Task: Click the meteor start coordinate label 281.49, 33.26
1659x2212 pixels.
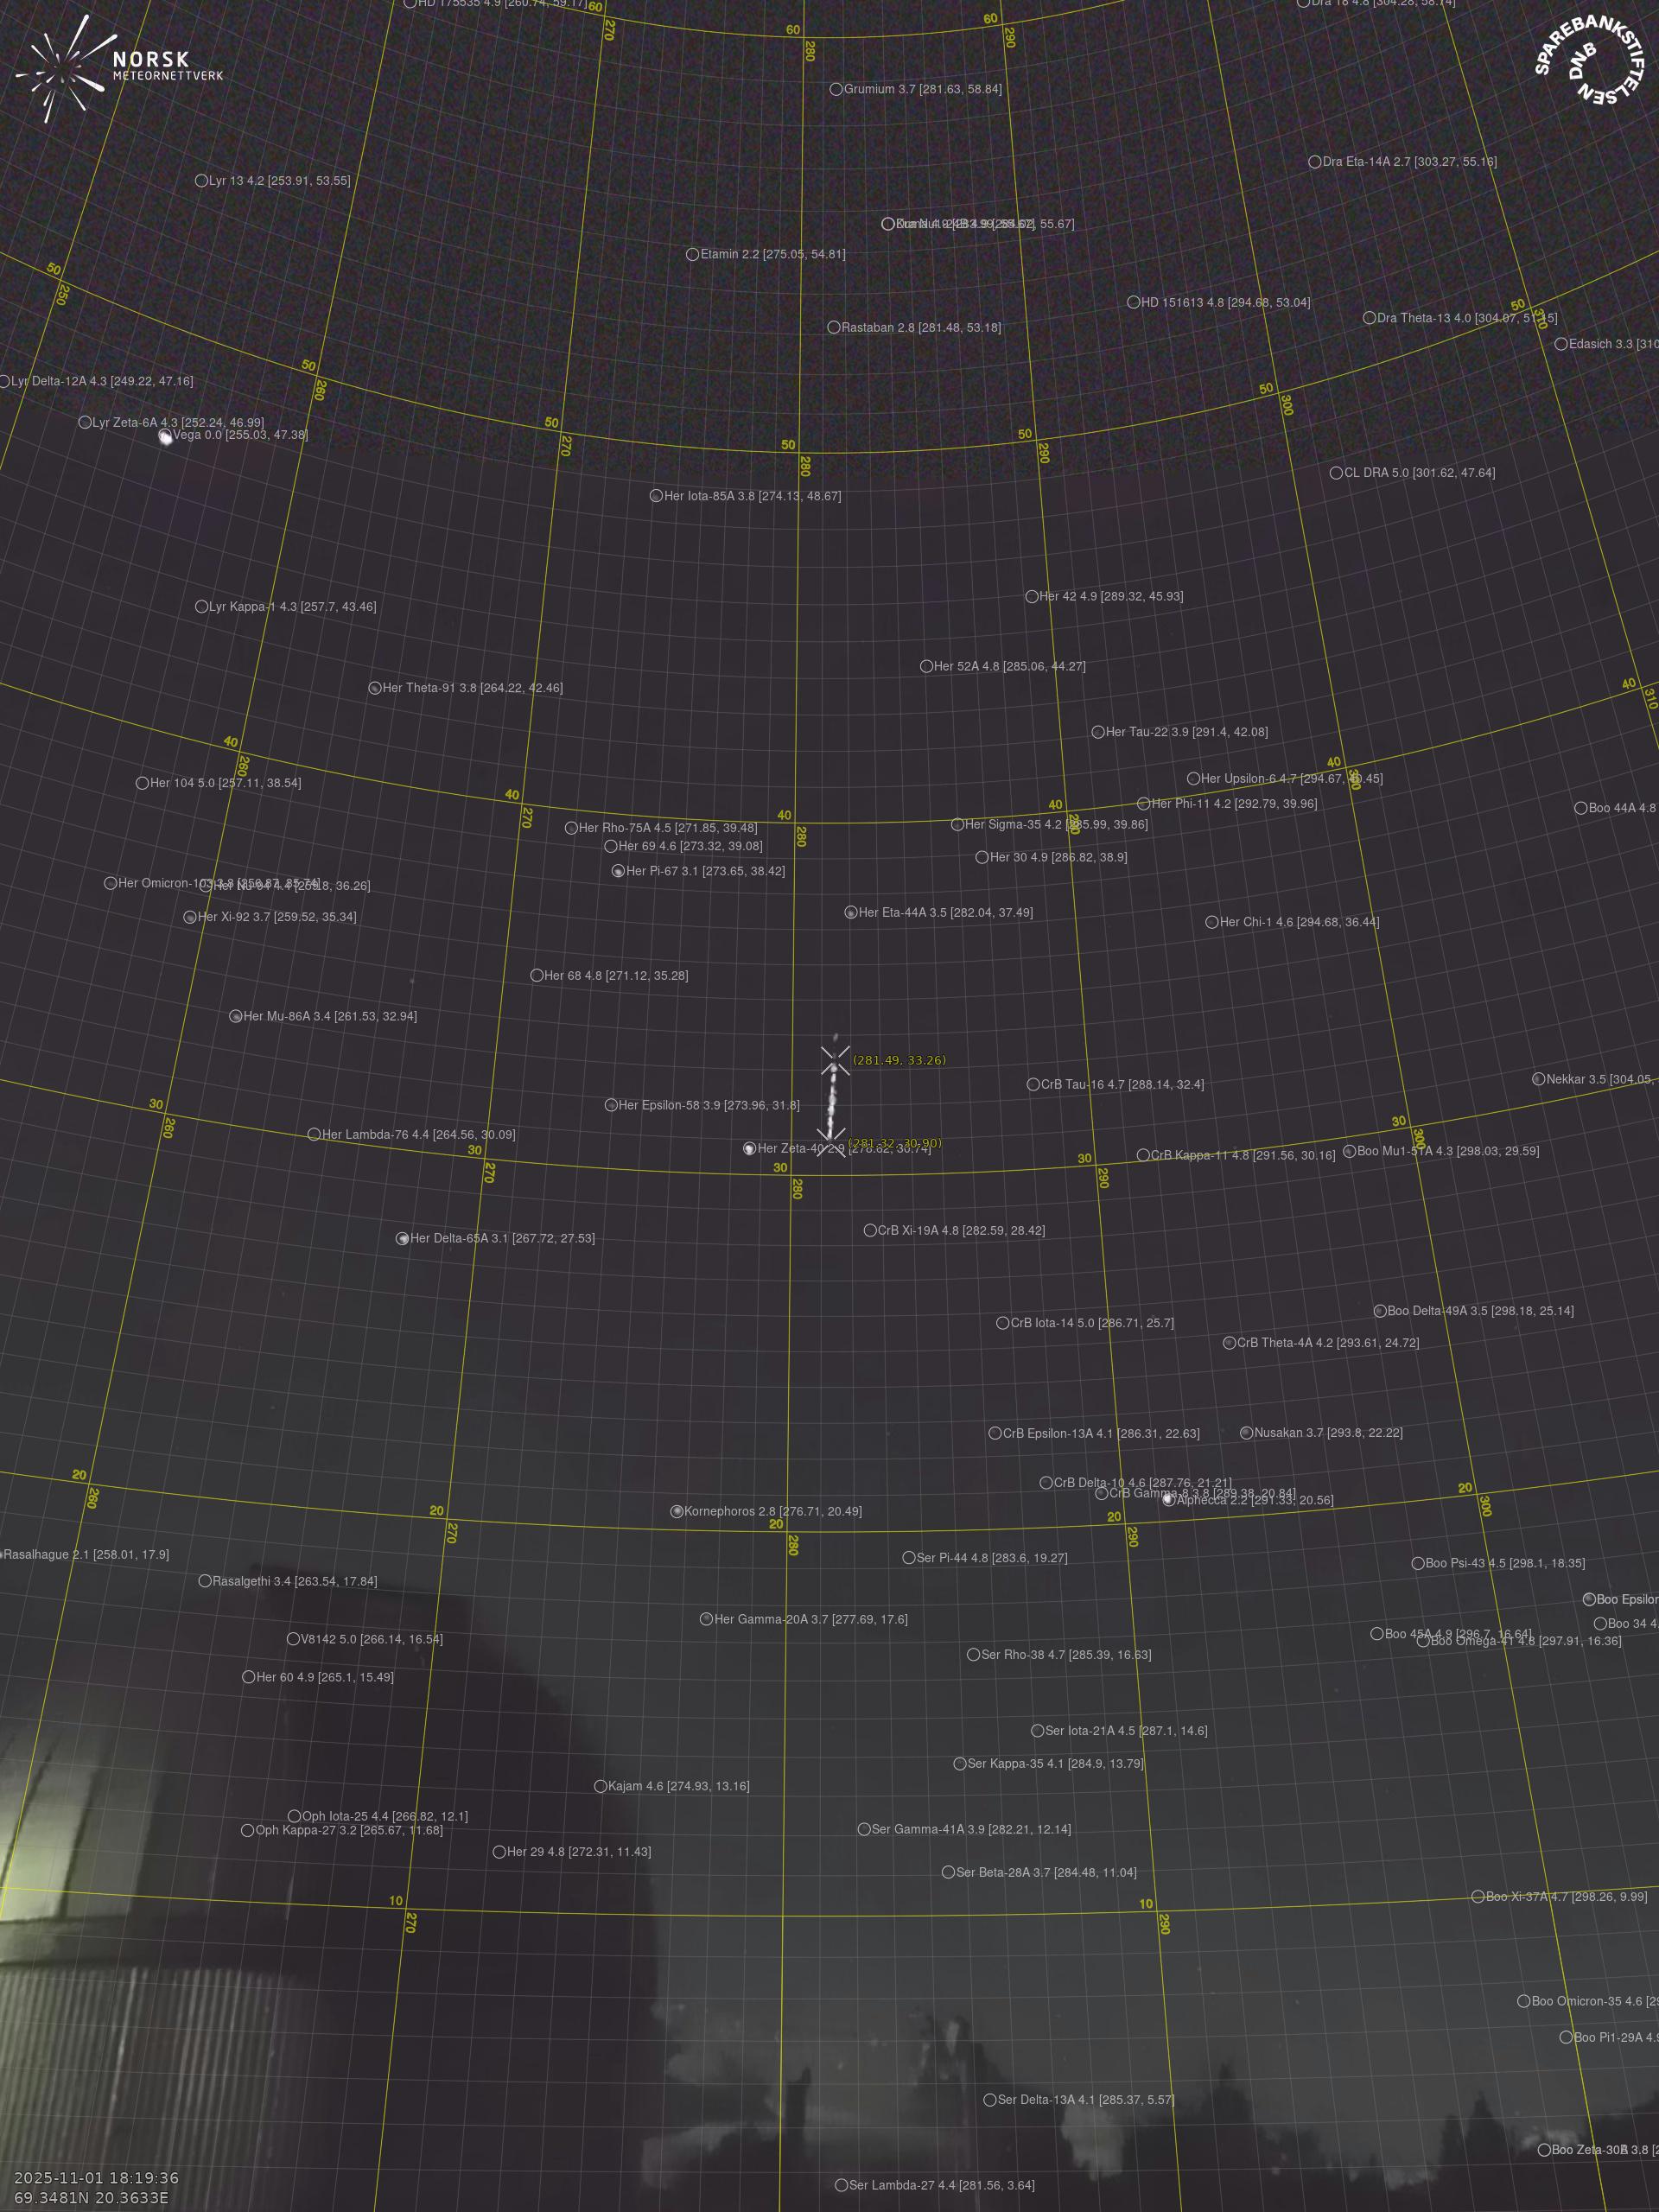Action: pos(899,1060)
